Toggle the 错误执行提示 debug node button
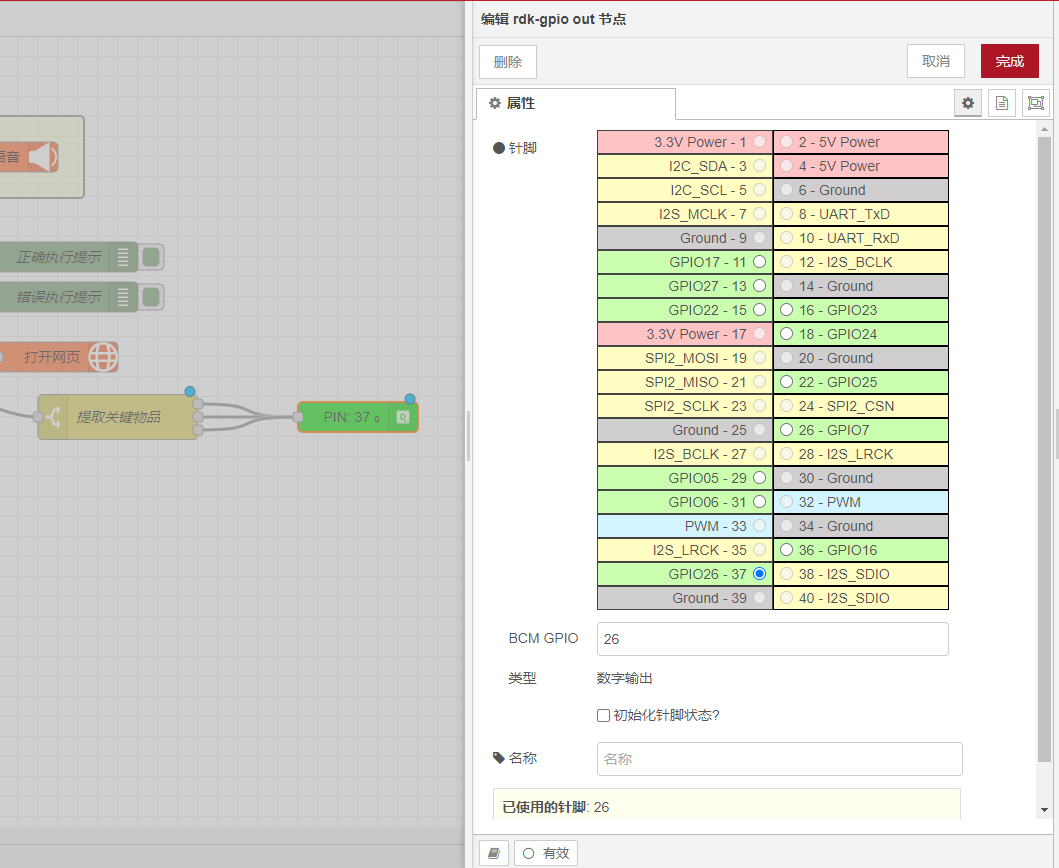Viewport: 1059px width, 868px height. 151,297
